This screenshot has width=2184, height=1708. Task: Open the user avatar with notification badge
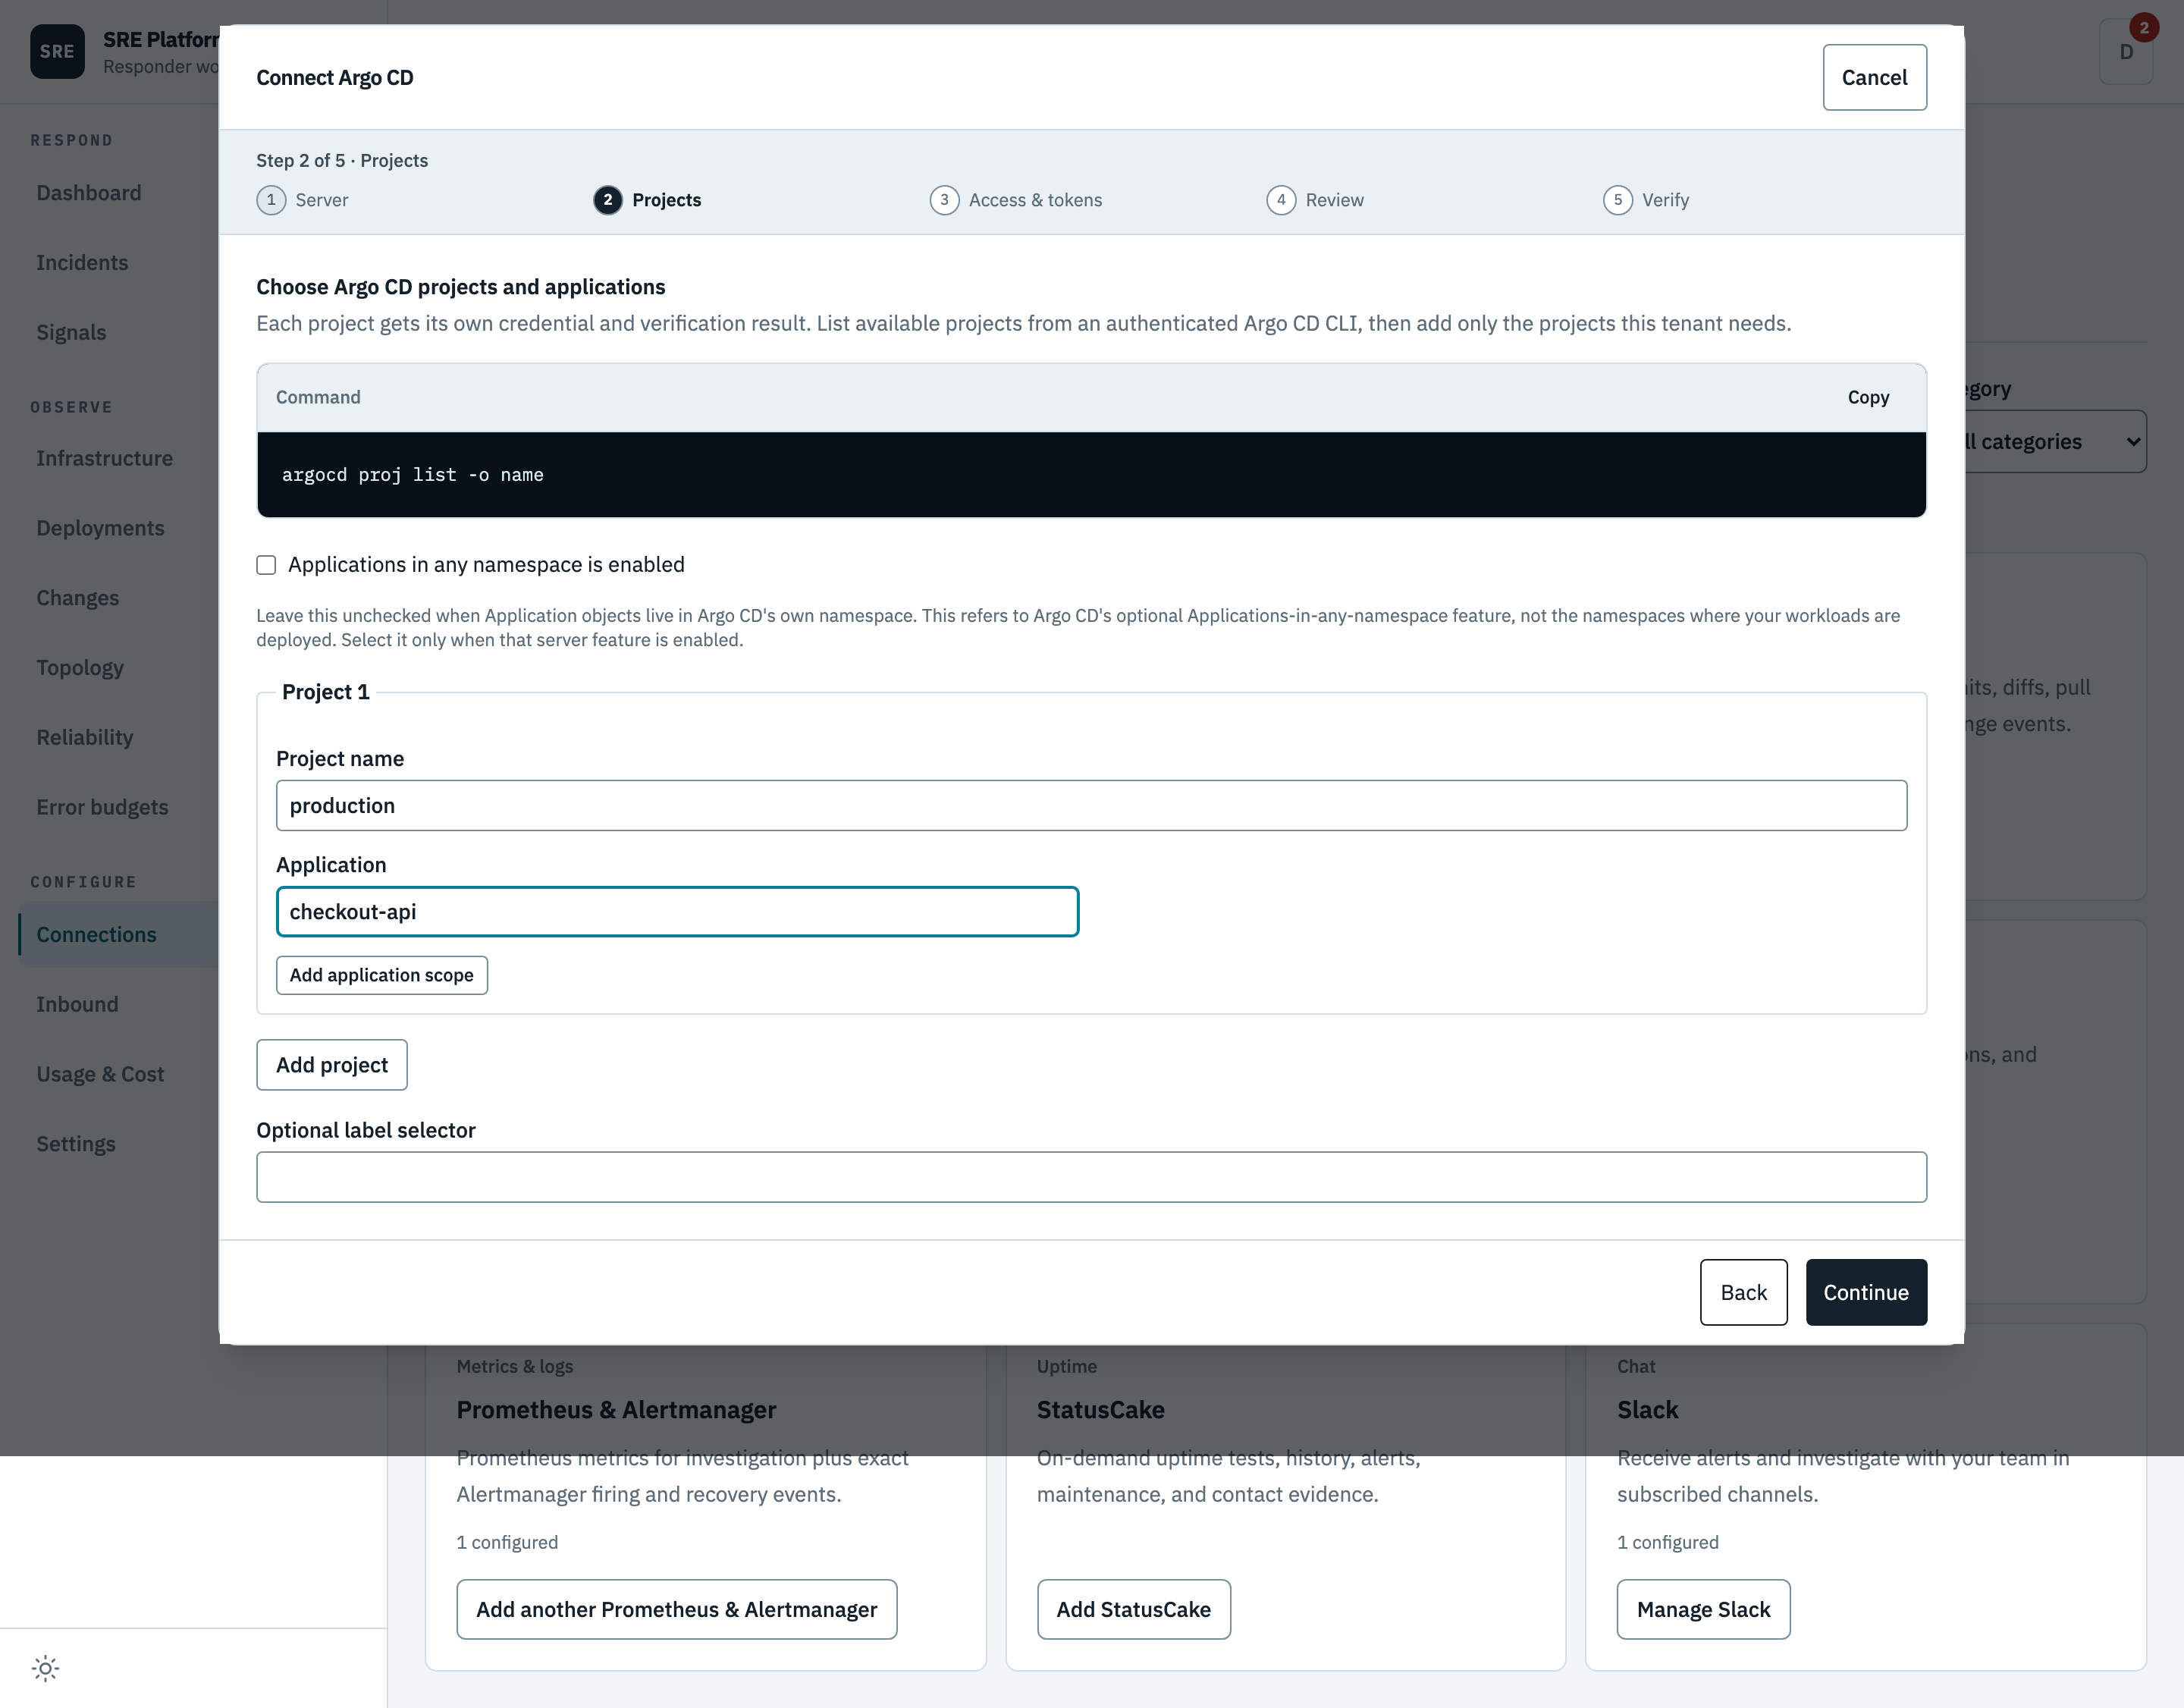click(x=2126, y=51)
